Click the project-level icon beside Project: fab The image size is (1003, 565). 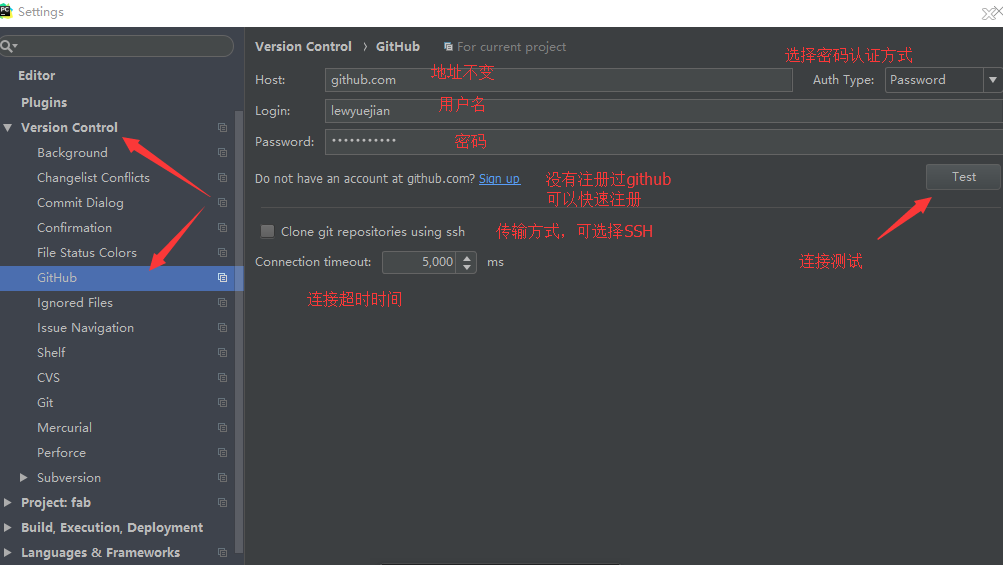[x=222, y=502]
